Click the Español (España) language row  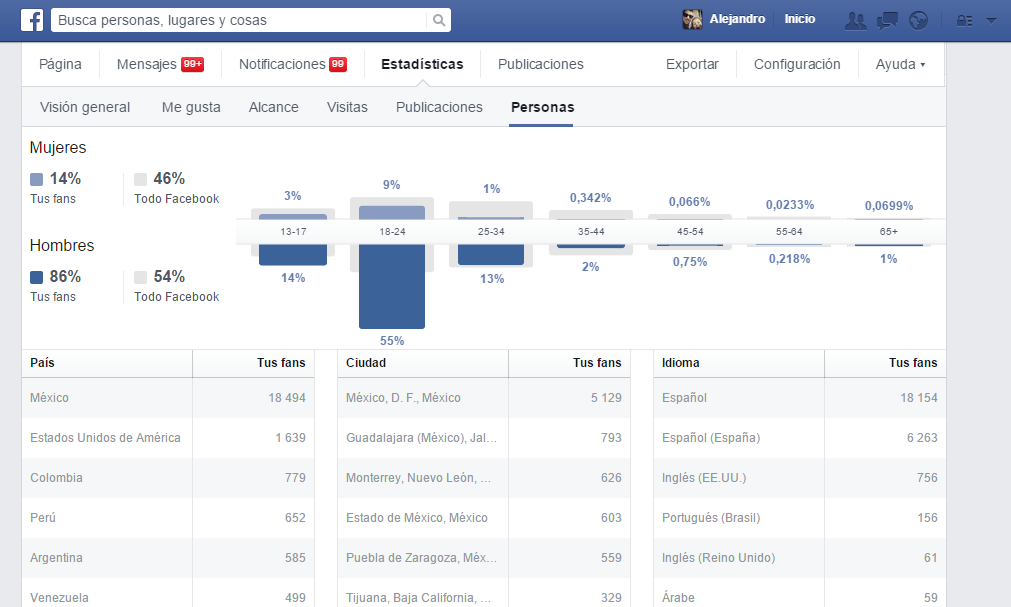point(800,438)
